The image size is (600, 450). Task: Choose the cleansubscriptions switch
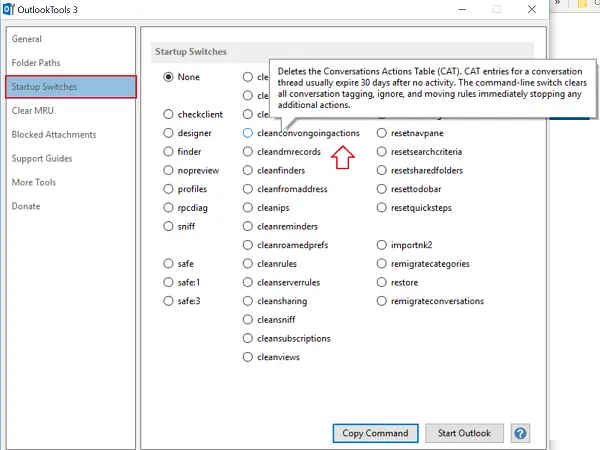(248, 338)
